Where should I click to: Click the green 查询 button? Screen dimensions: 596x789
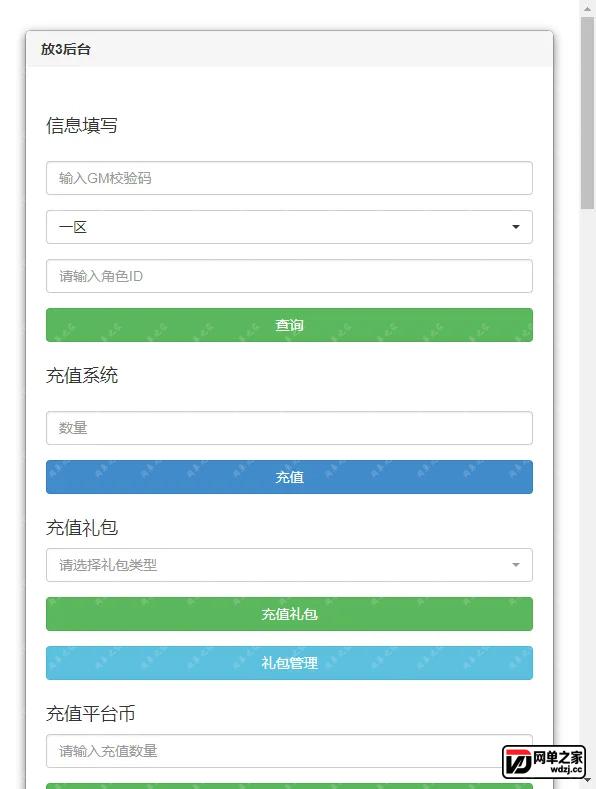[289, 325]
